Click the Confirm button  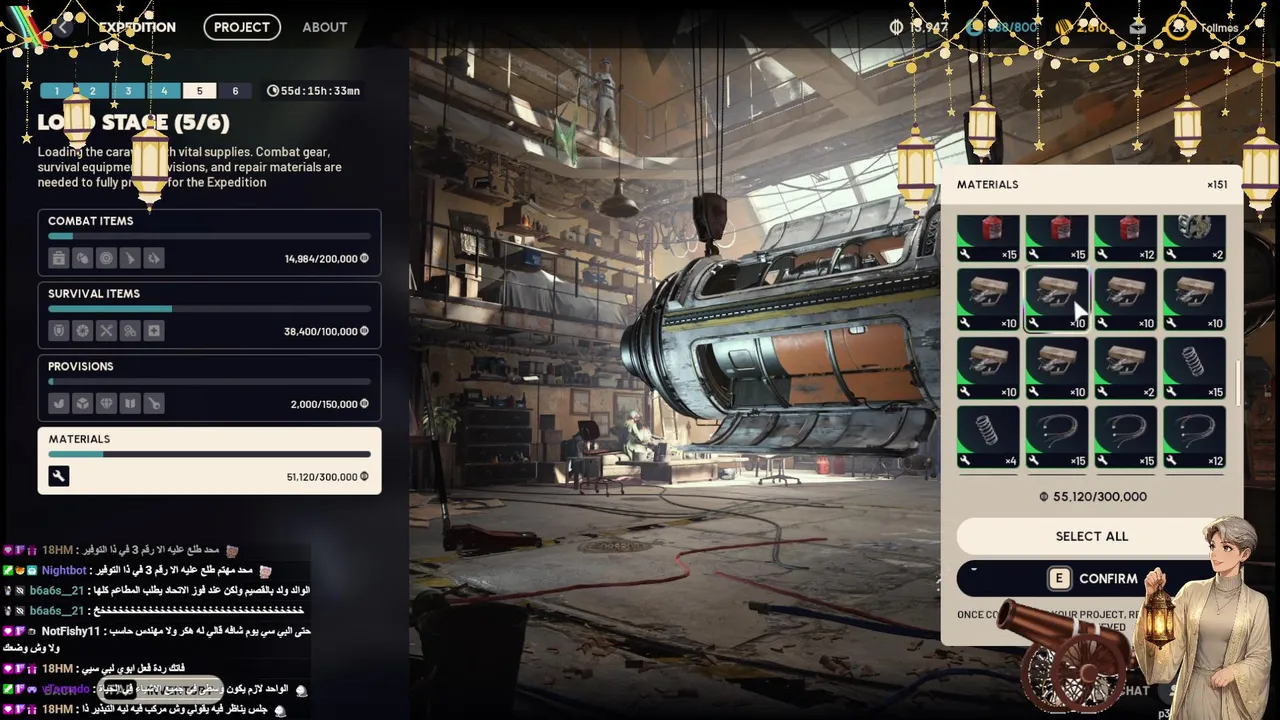[1092, 578]
